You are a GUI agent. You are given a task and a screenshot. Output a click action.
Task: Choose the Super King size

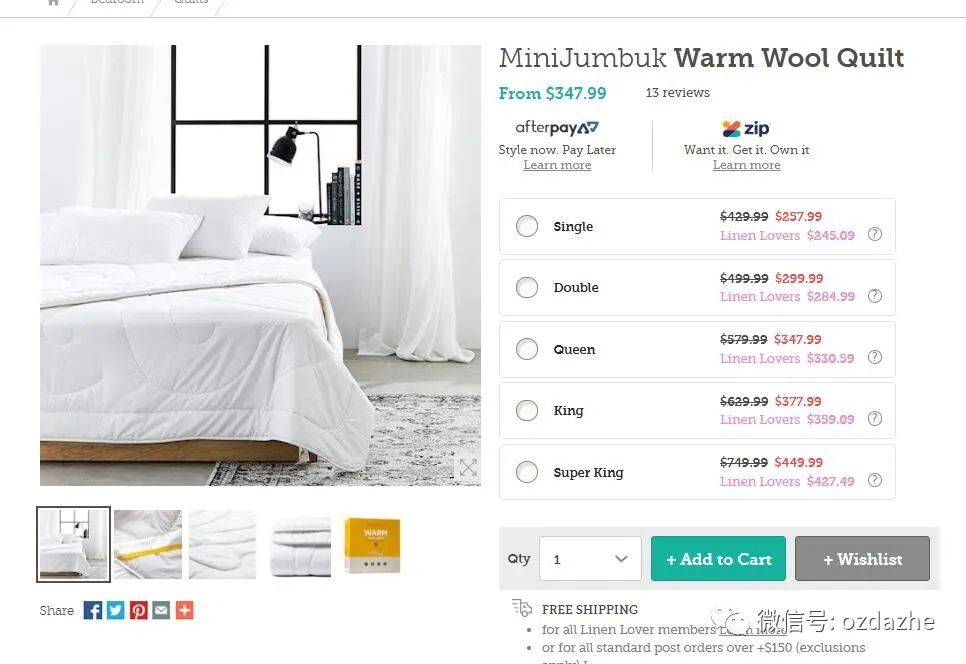527,472
